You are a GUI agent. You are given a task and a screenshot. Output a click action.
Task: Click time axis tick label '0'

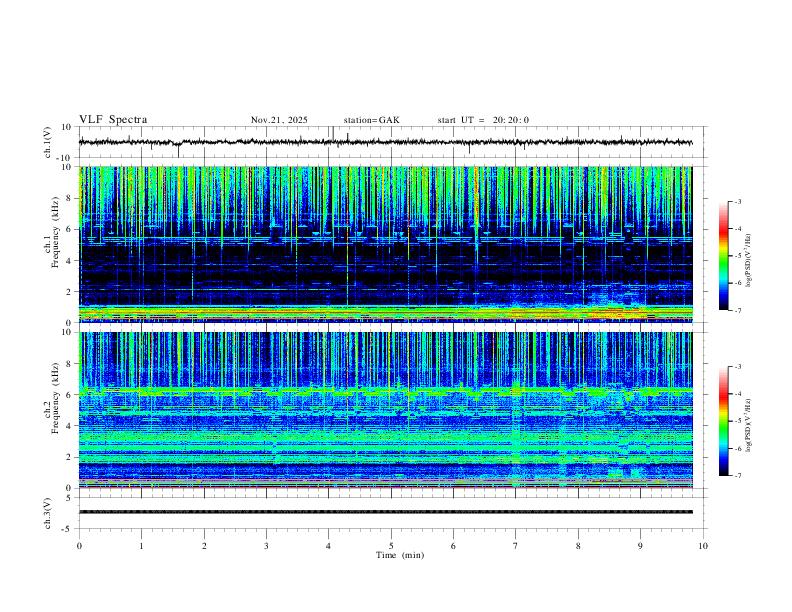coord(79,546)
